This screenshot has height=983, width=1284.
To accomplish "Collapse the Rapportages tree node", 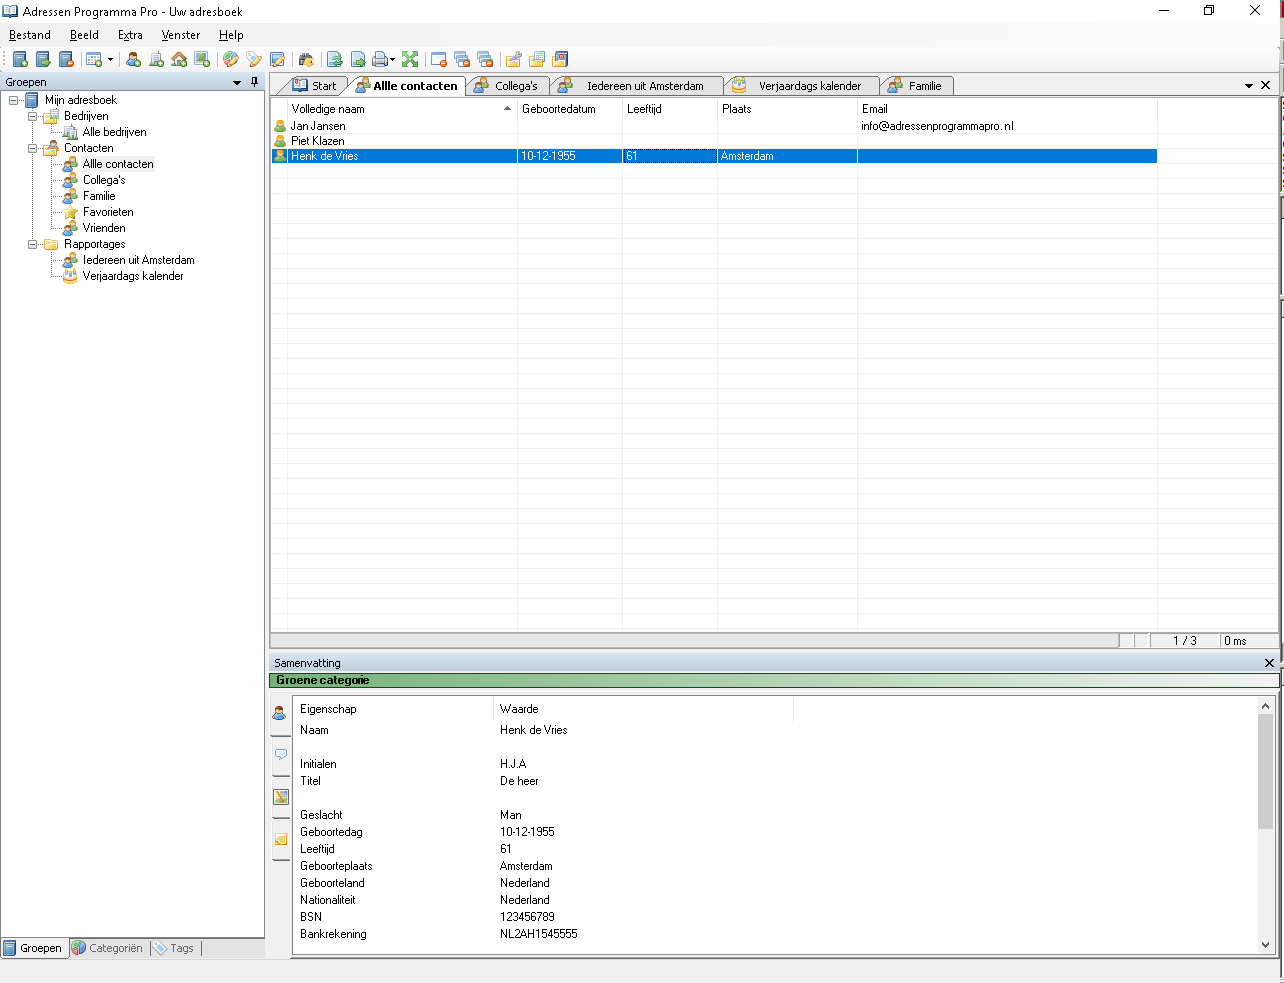I will tap(33, 244).
